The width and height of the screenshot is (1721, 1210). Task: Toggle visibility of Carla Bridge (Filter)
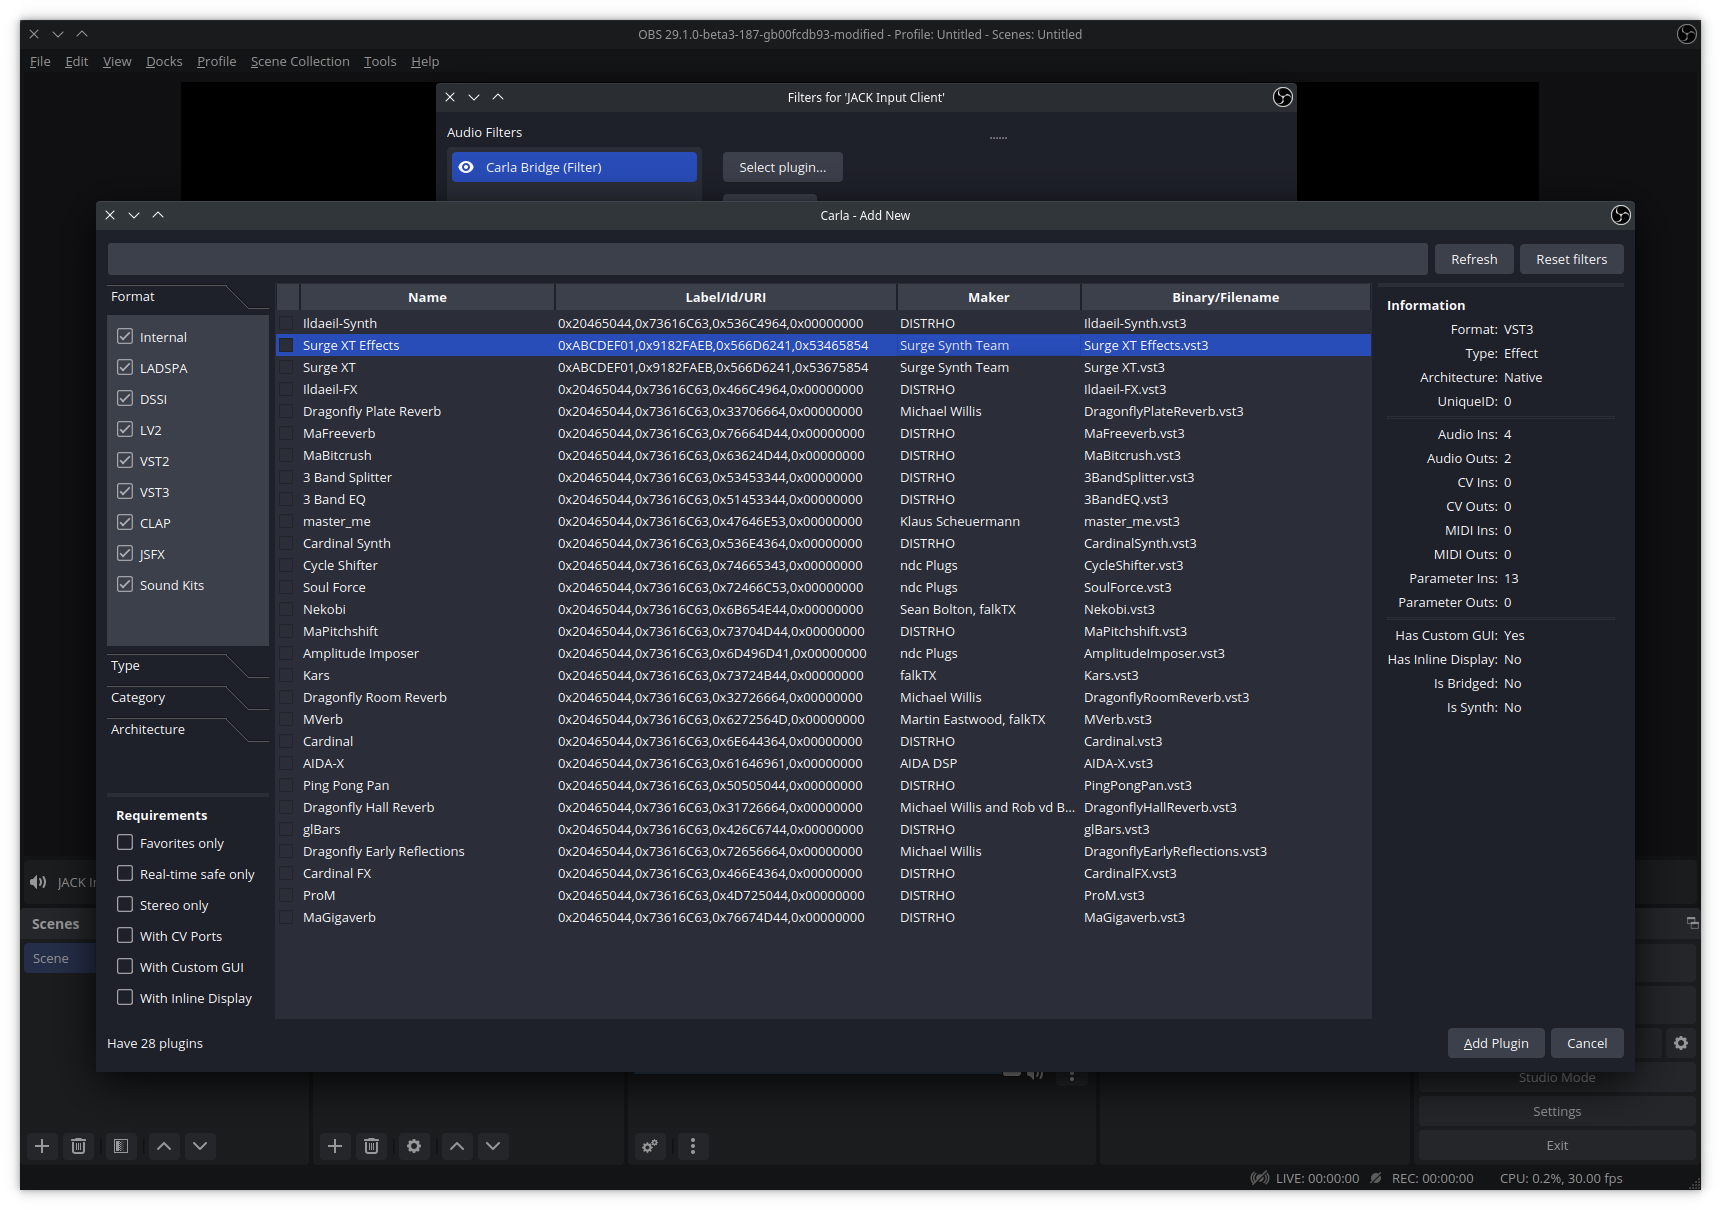click(466, 167)
